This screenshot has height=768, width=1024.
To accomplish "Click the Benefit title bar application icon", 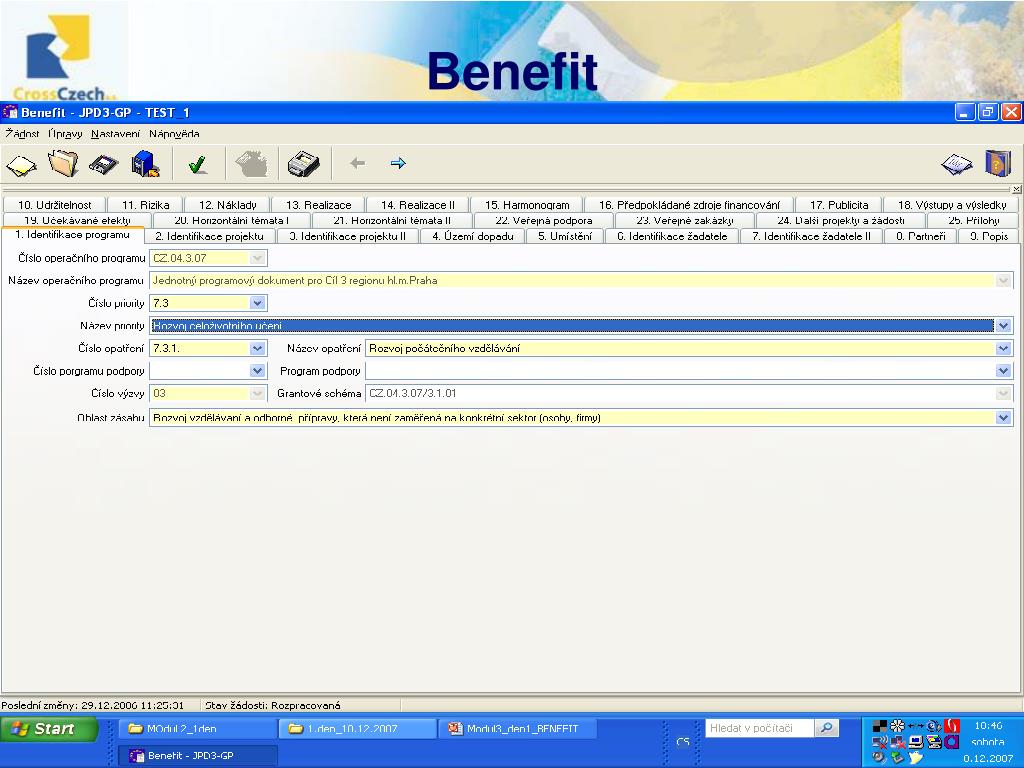I will coord(9,112).
